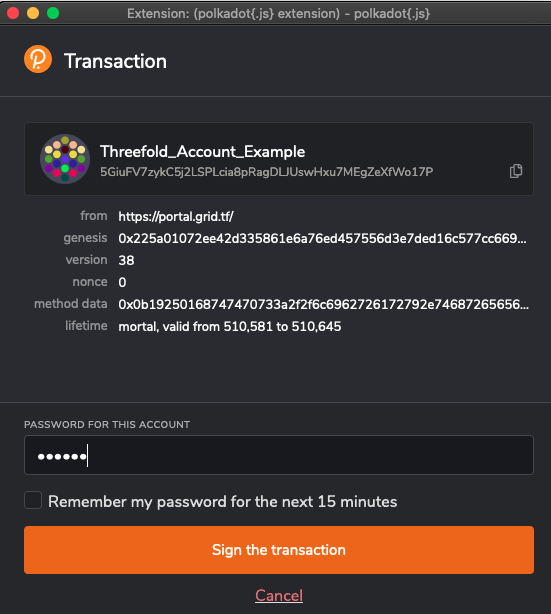
Task: Maximize the window with green button
Action: (53, 13)
